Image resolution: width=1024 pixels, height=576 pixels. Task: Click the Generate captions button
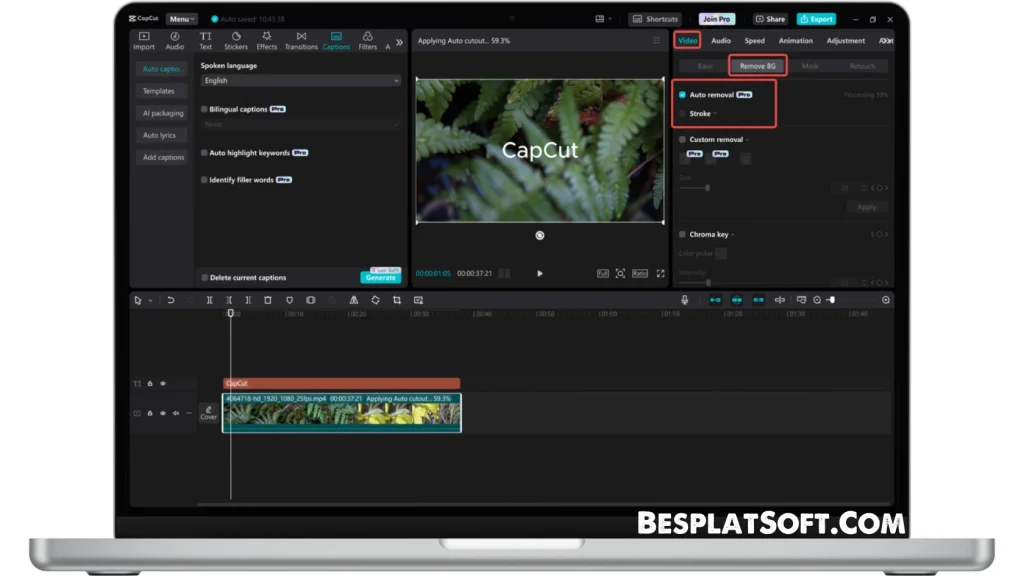click(x=381, y=277)
